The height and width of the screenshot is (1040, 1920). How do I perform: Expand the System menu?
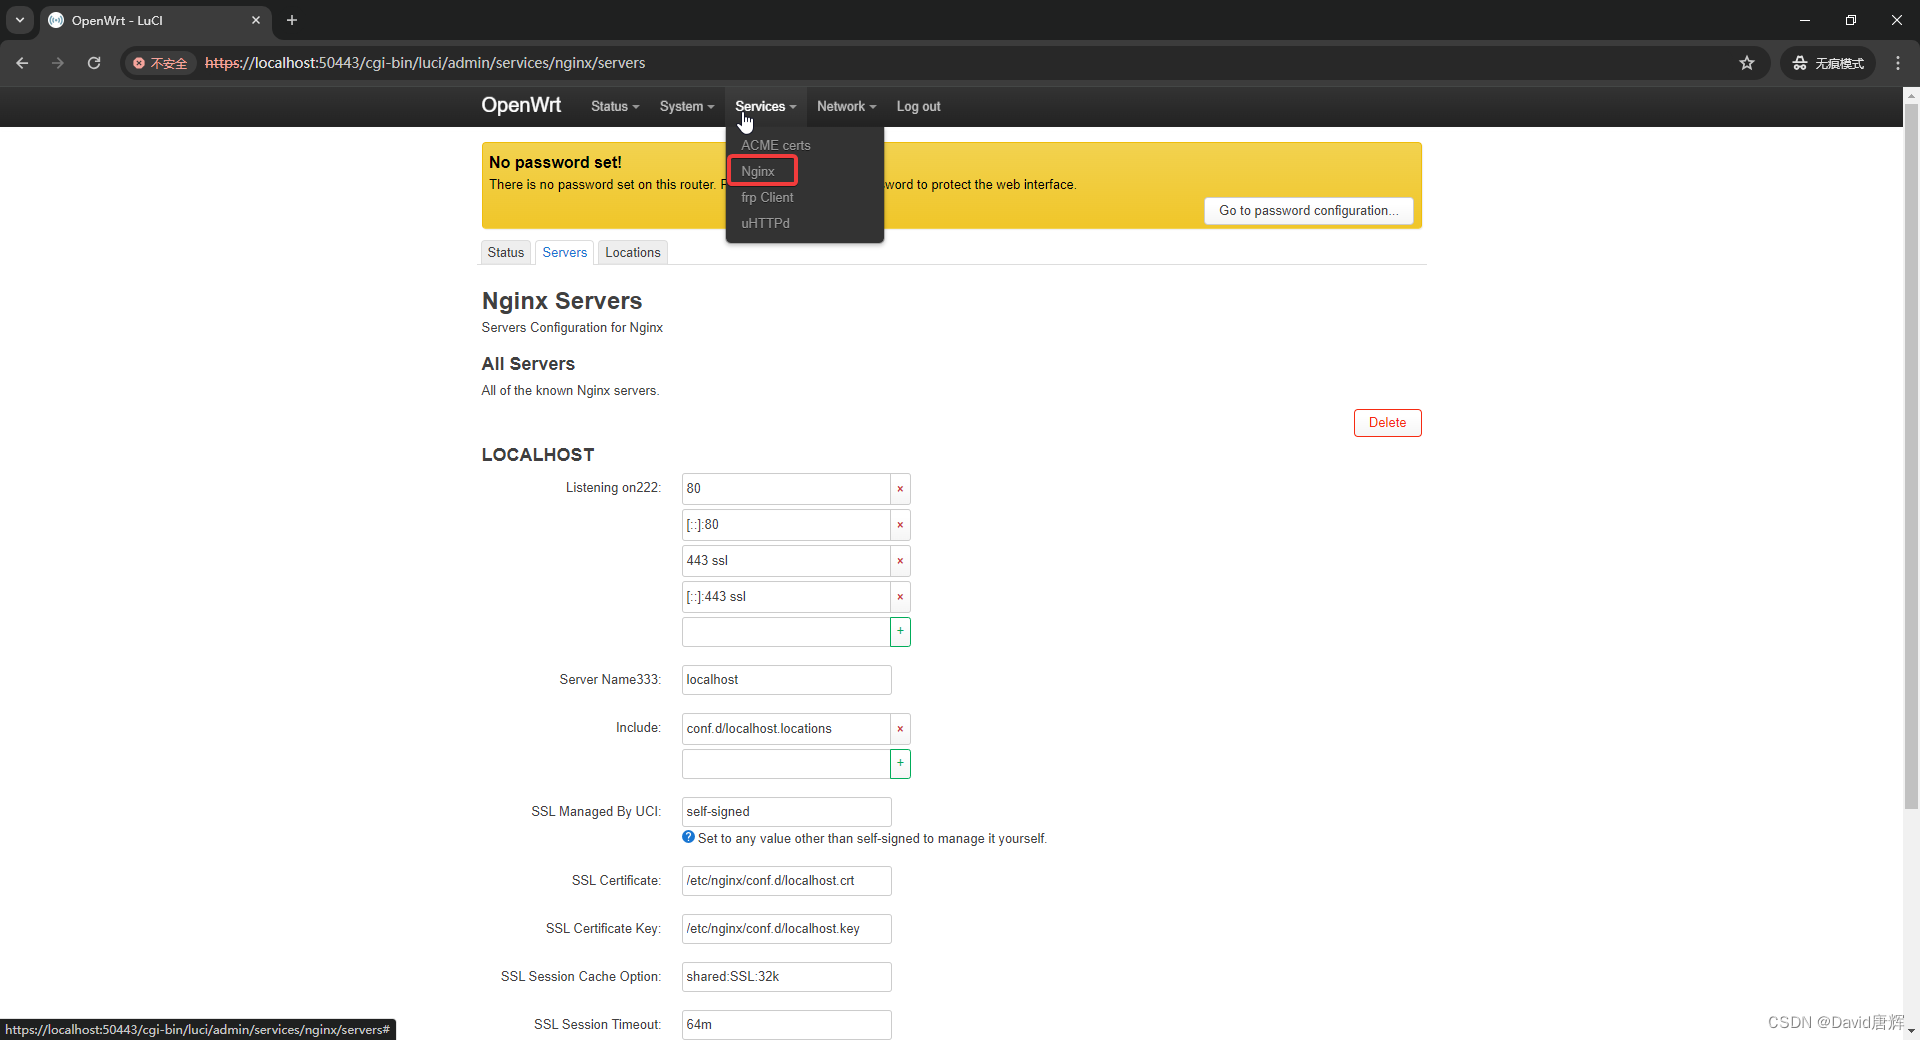(x=687, y=106)
